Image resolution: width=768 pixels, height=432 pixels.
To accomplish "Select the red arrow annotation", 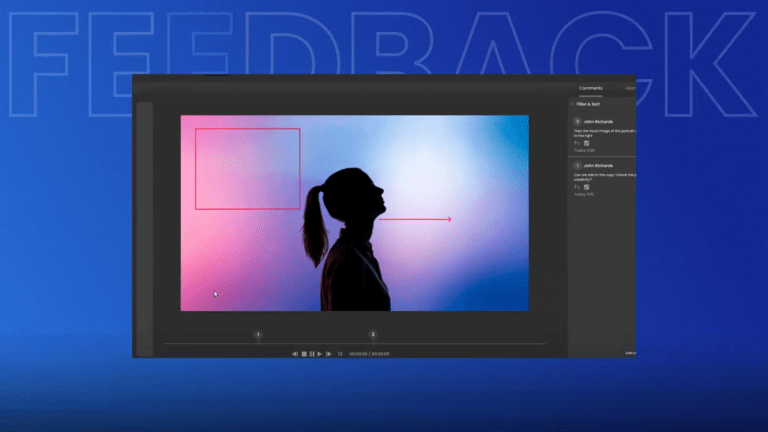I will [415, 219].
